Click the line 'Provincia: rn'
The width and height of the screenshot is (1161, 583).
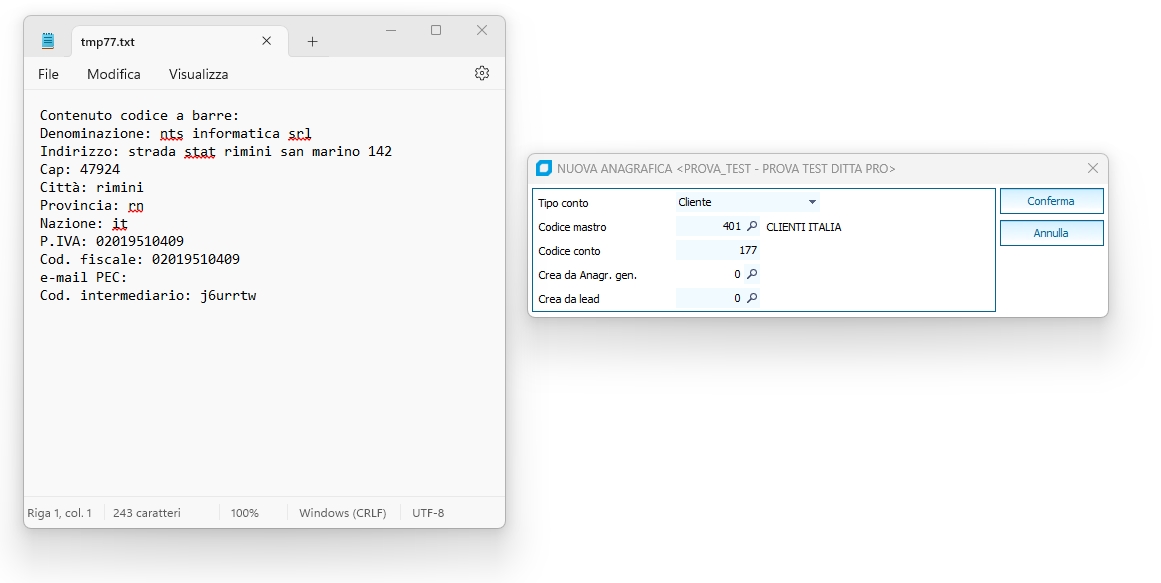coord(92,205)
